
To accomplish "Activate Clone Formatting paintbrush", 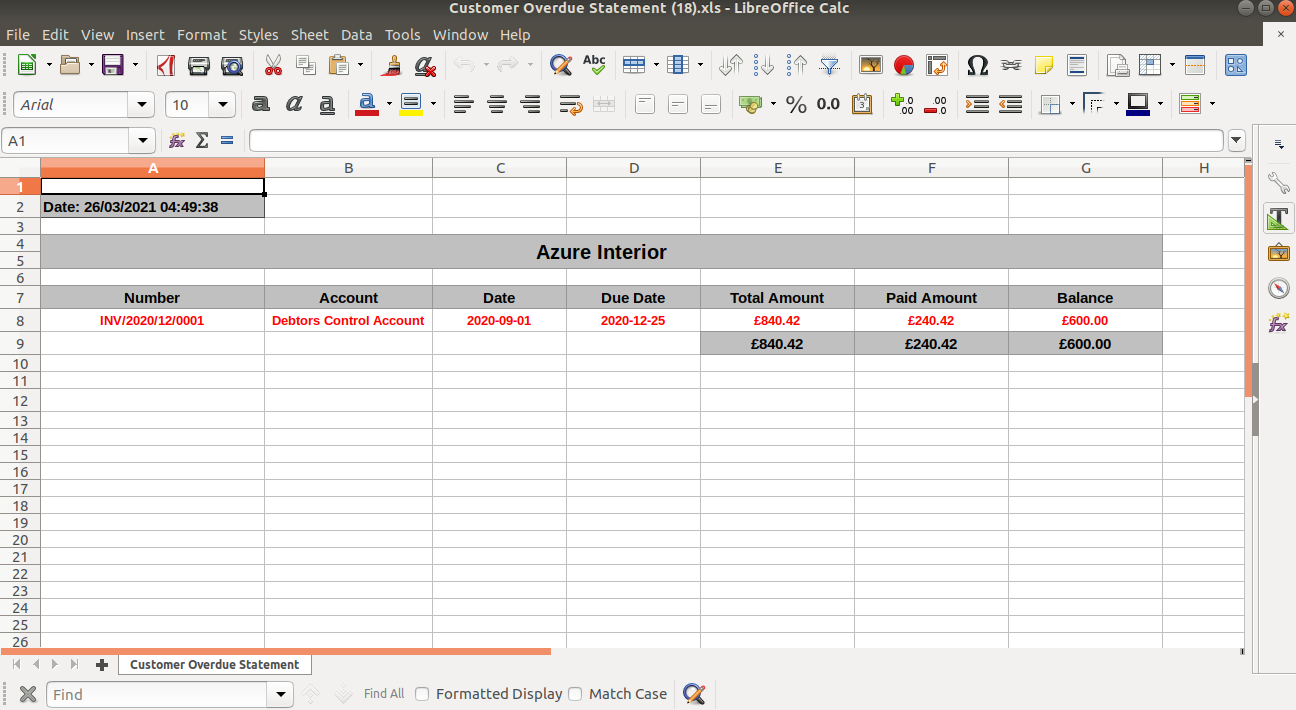I will click(x=392, y=66).
